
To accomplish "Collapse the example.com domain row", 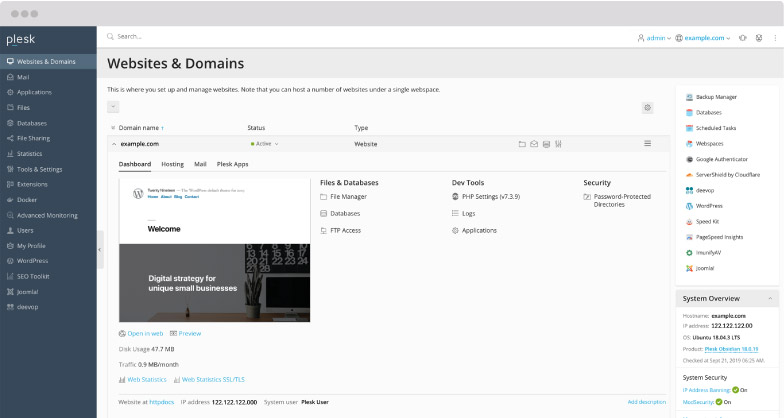I will [113, 144].
